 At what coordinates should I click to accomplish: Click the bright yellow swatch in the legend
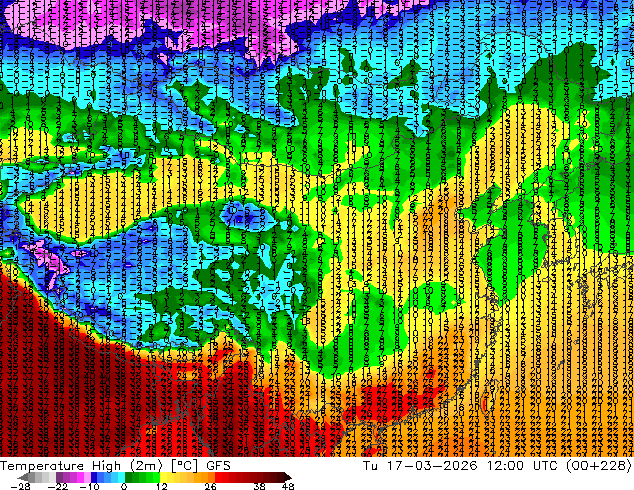(x=163, y=477)
